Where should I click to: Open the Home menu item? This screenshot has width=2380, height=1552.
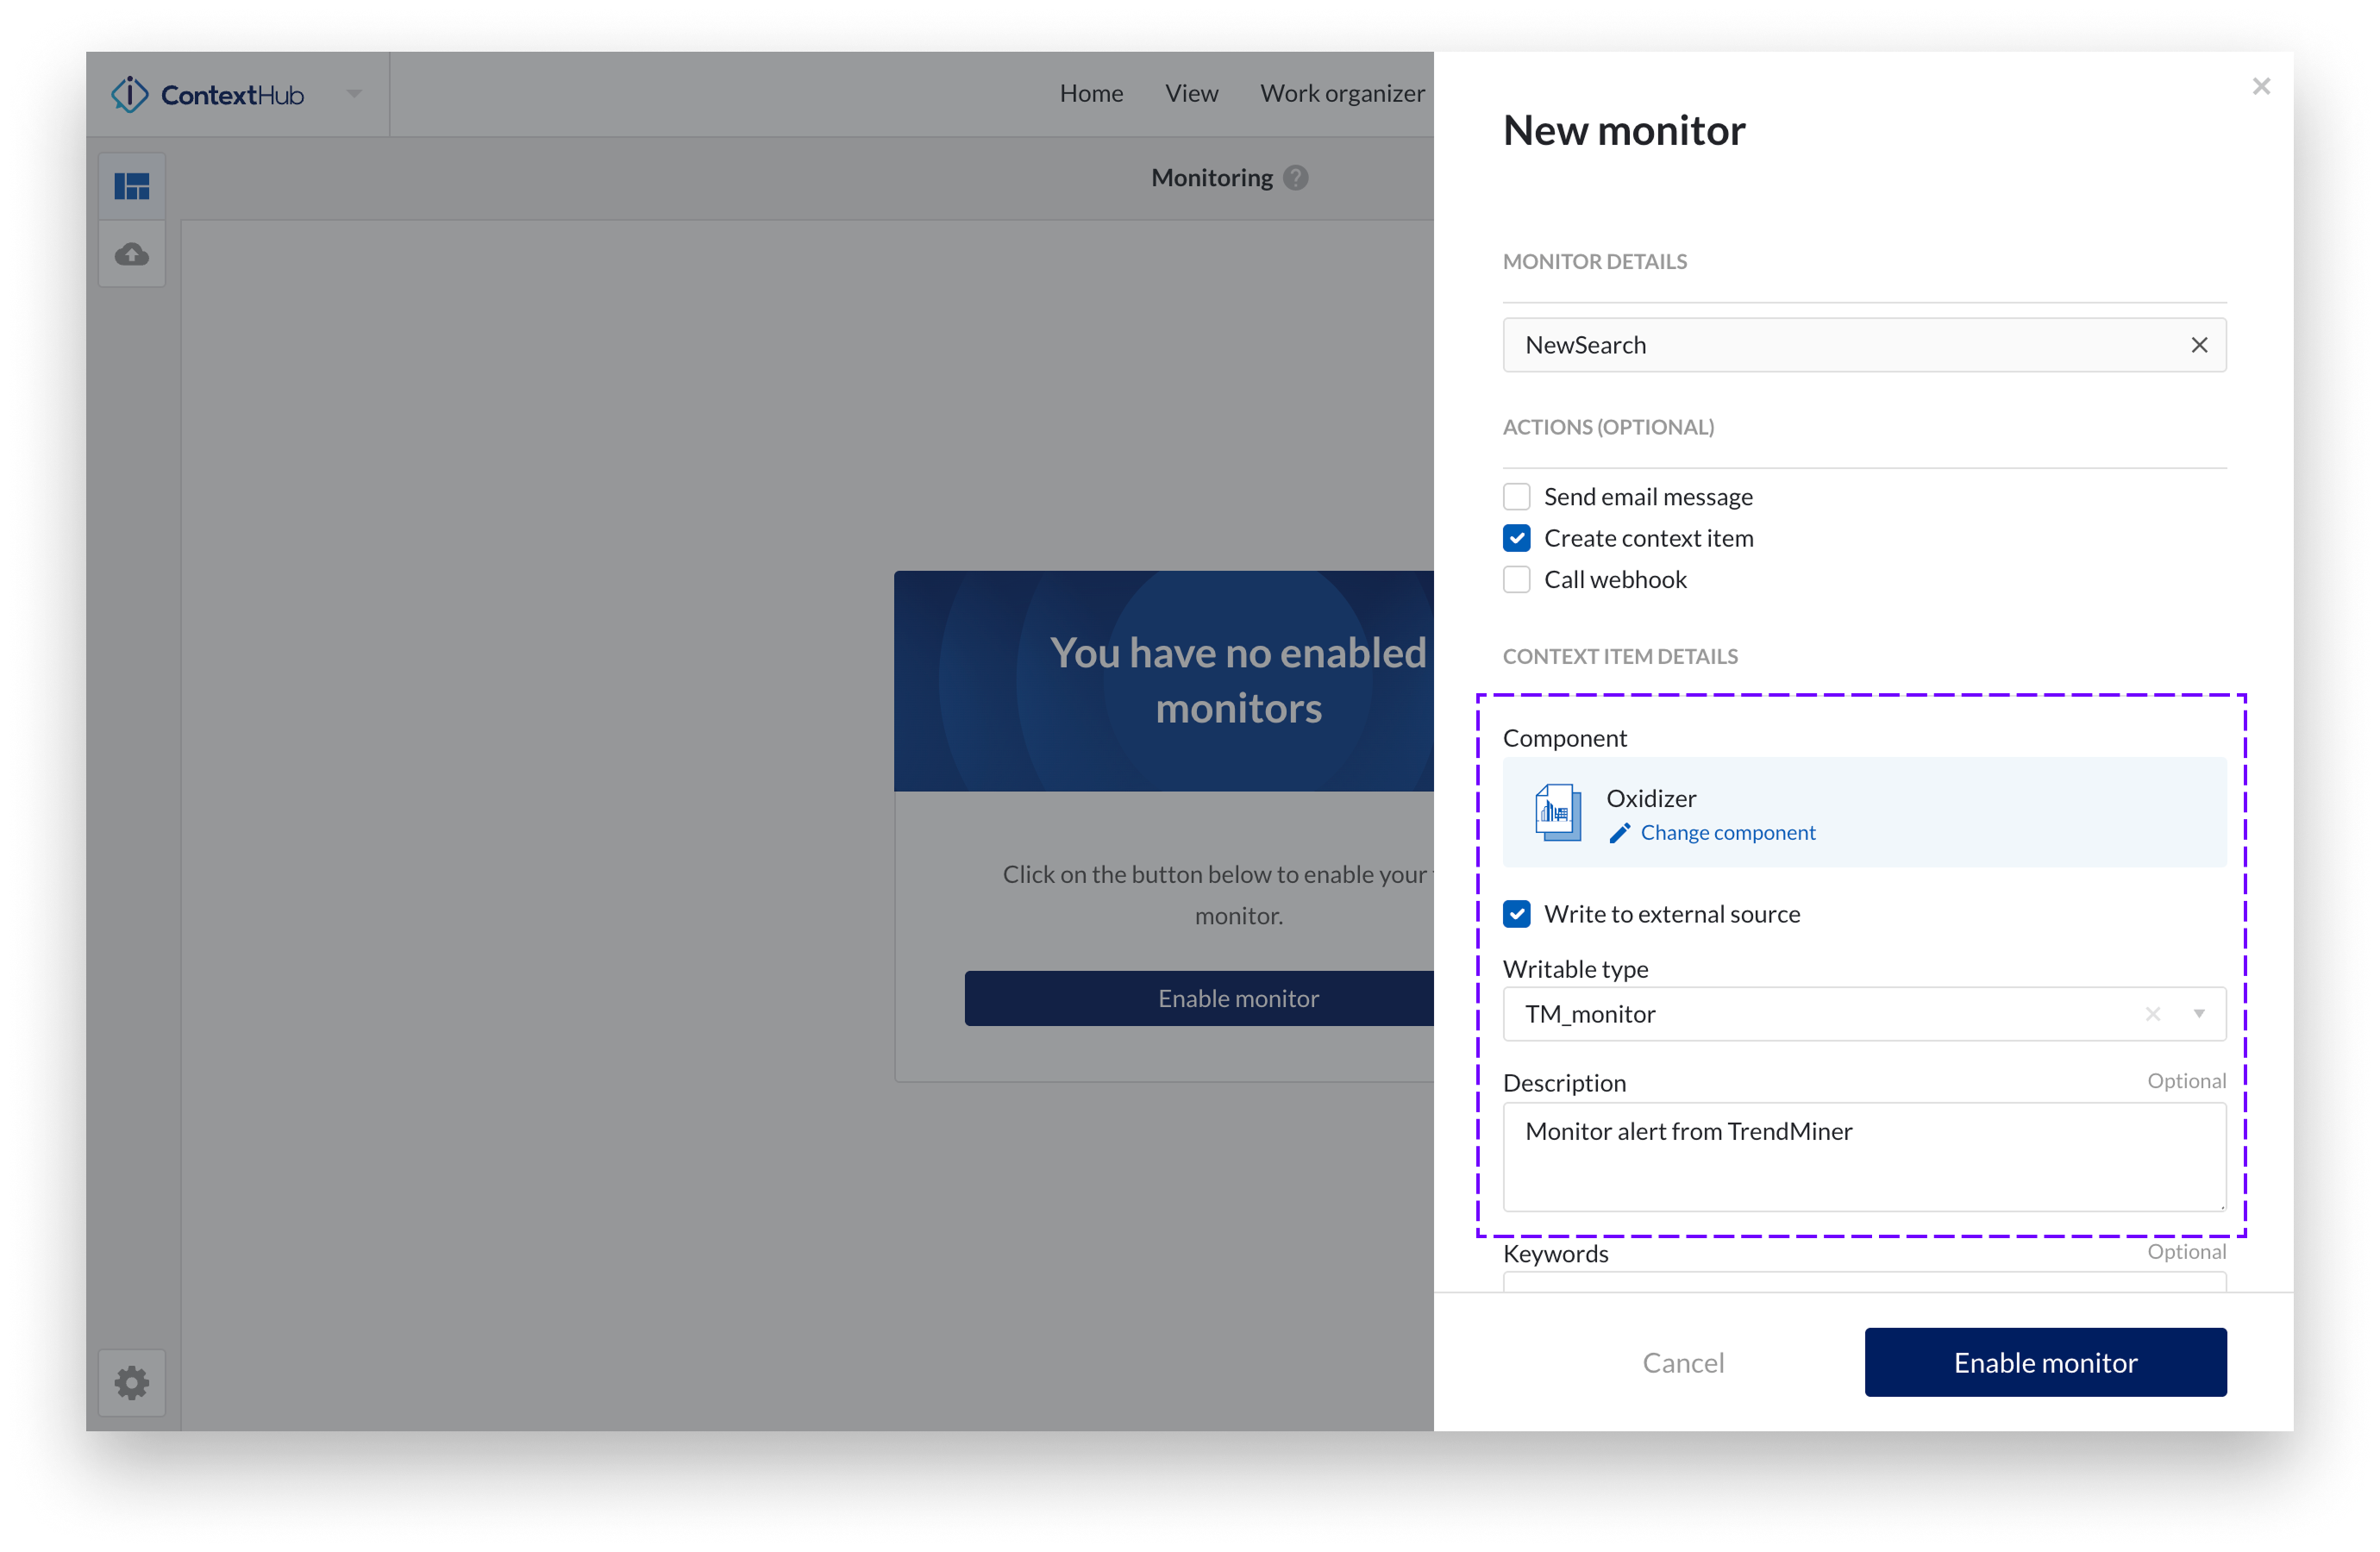click(1091, 93)
